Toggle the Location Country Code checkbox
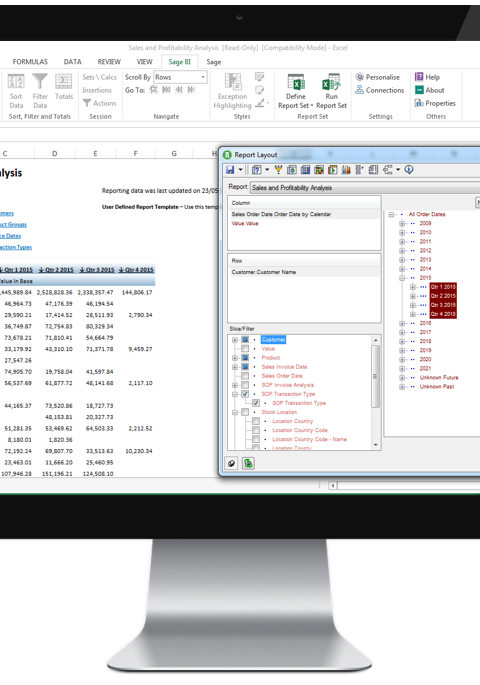This screenshot has width=480, height=685. pos(256,430)
